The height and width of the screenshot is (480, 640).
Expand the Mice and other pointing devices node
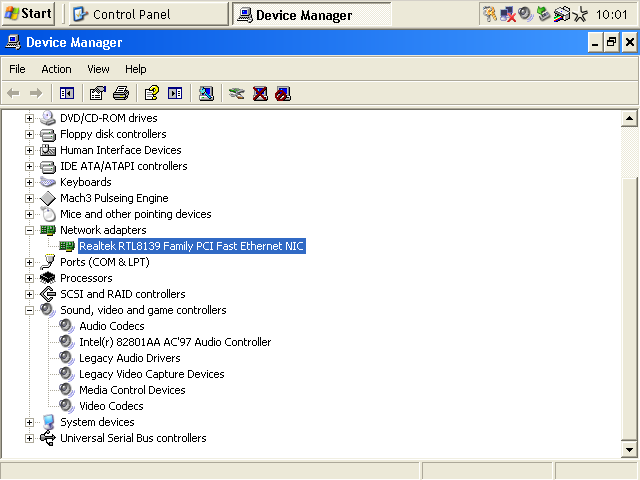(x=29, y=214)
